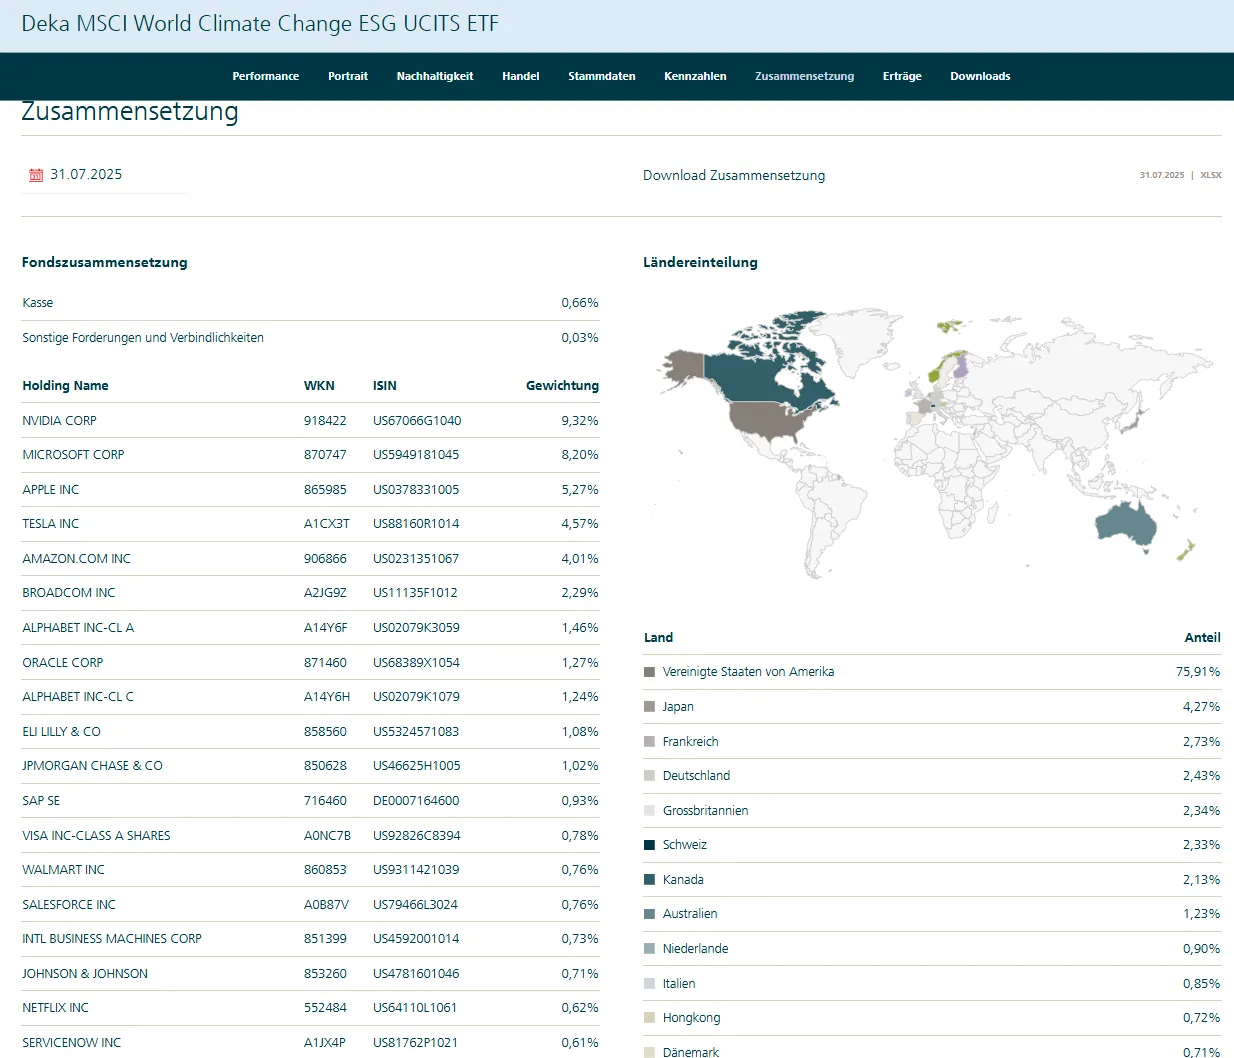Select the Handel tab

click(x=521, y=76)
